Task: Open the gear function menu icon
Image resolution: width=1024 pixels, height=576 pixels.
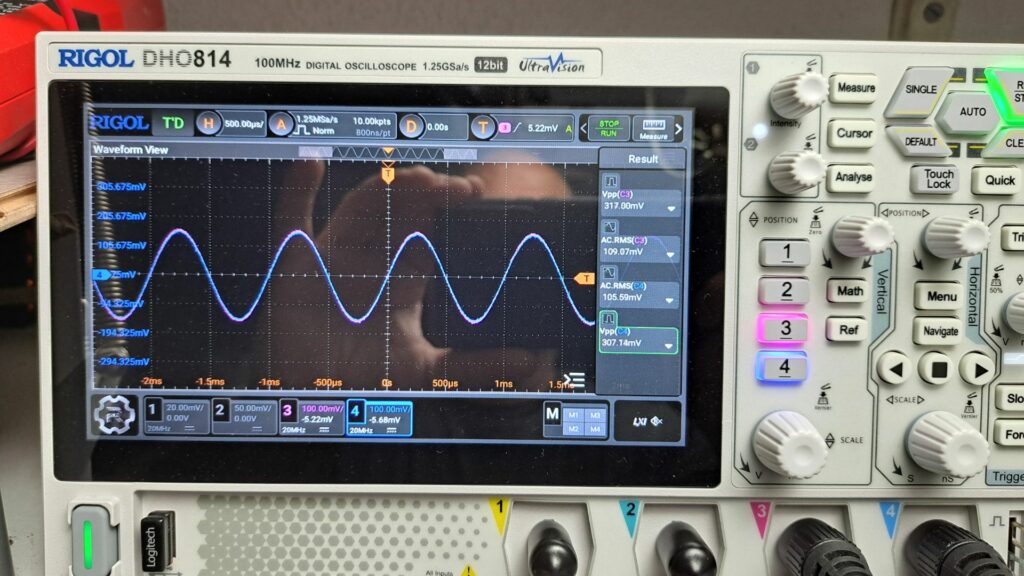Action: [x=114, y=415]
